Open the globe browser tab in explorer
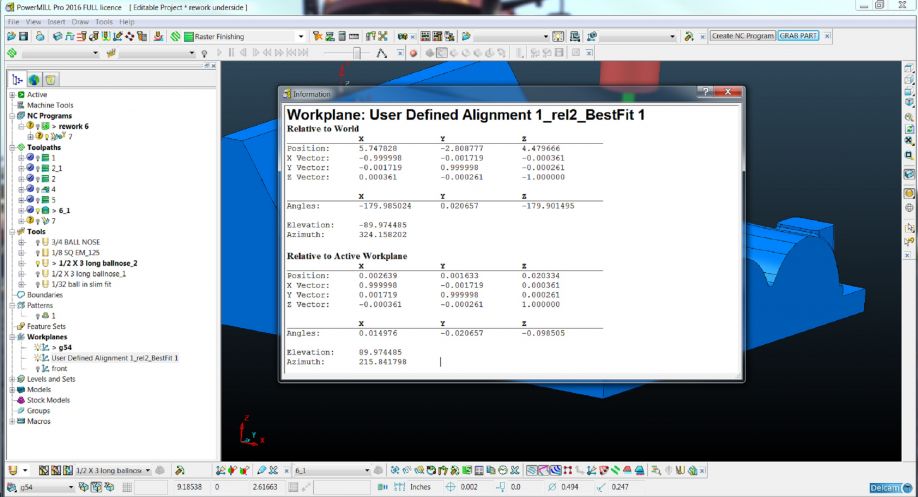Image resolution: width=918 pixels, height=497 pixels. tap(34, 80)
